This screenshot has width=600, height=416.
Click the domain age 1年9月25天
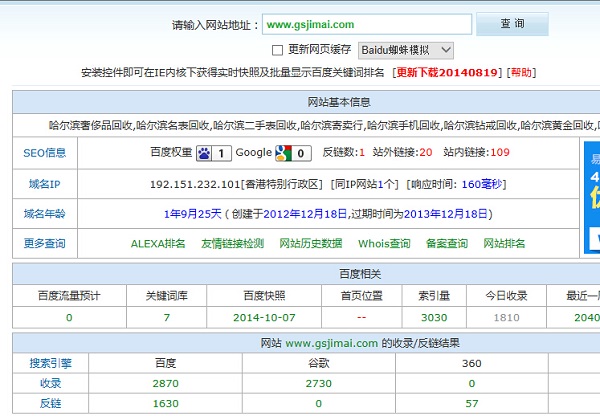coord(193,214)
